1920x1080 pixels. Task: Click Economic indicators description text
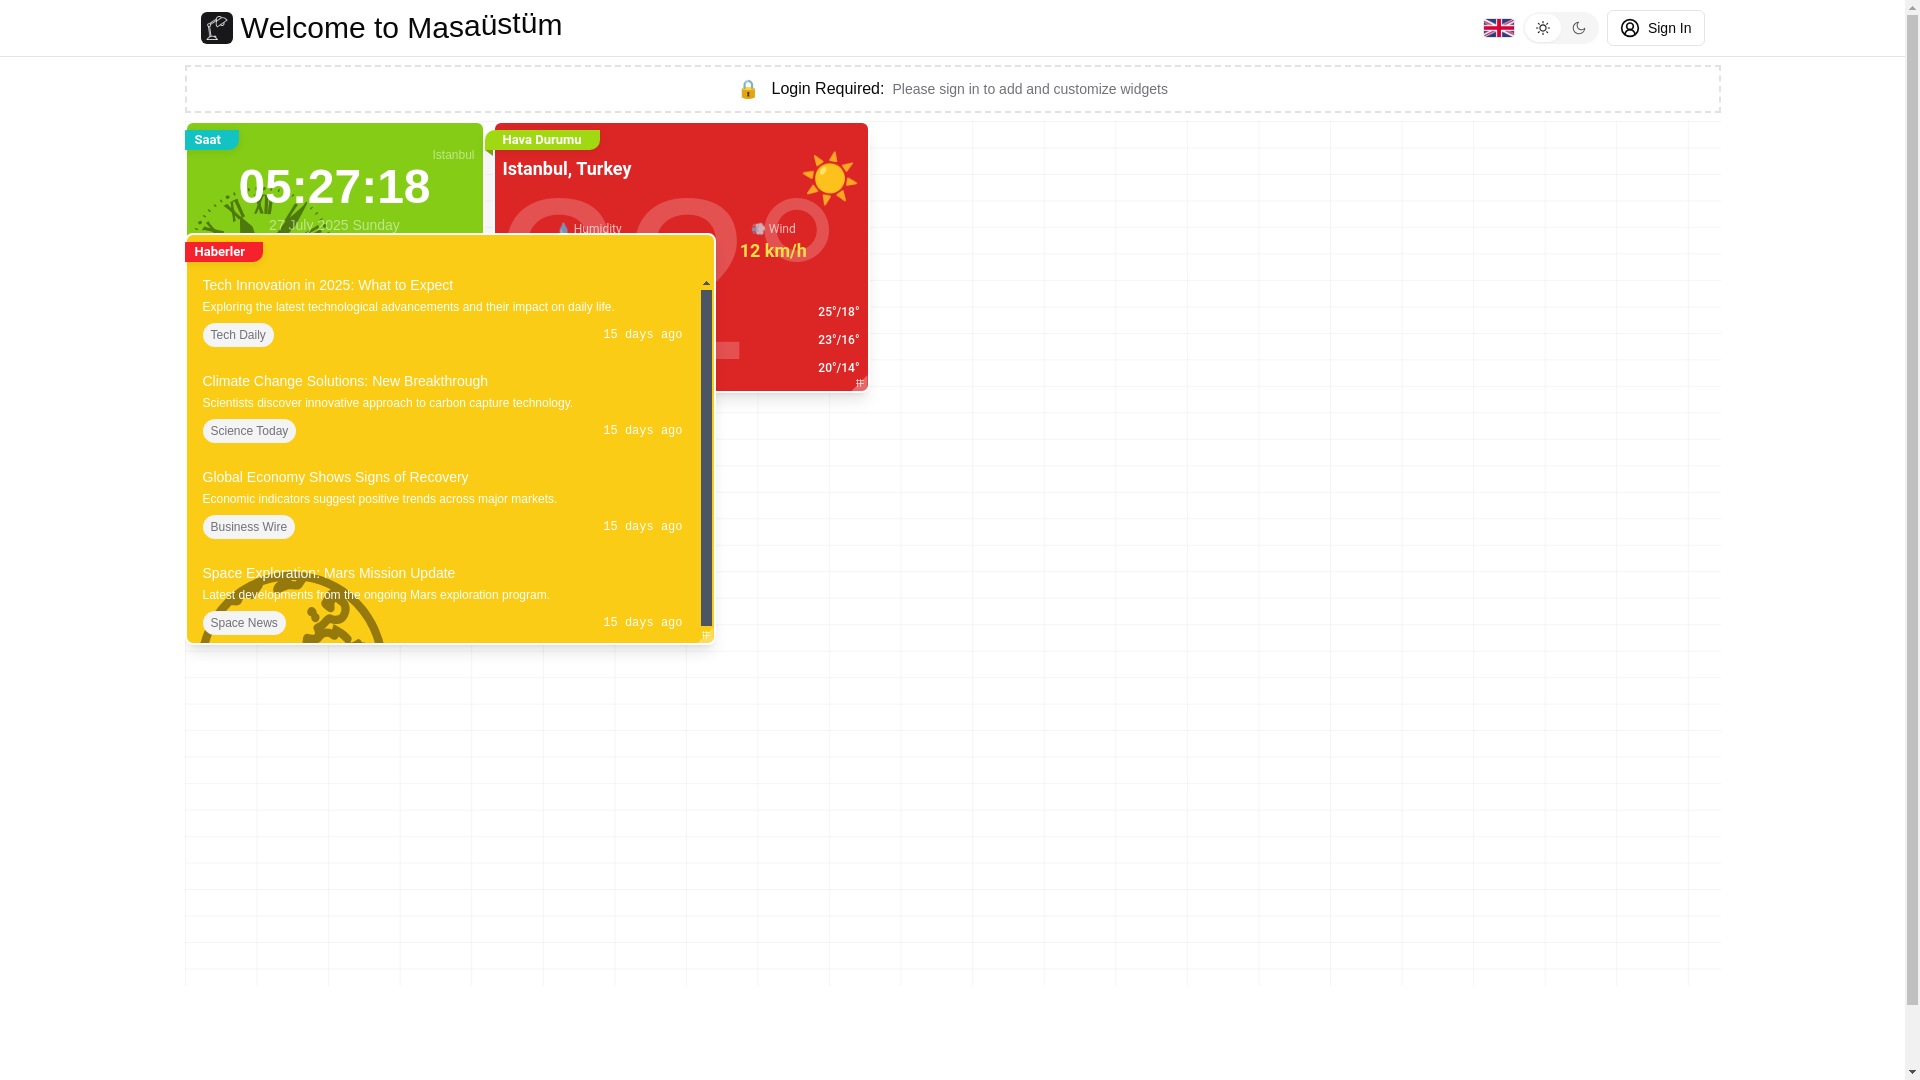click(x=379, y=499)
